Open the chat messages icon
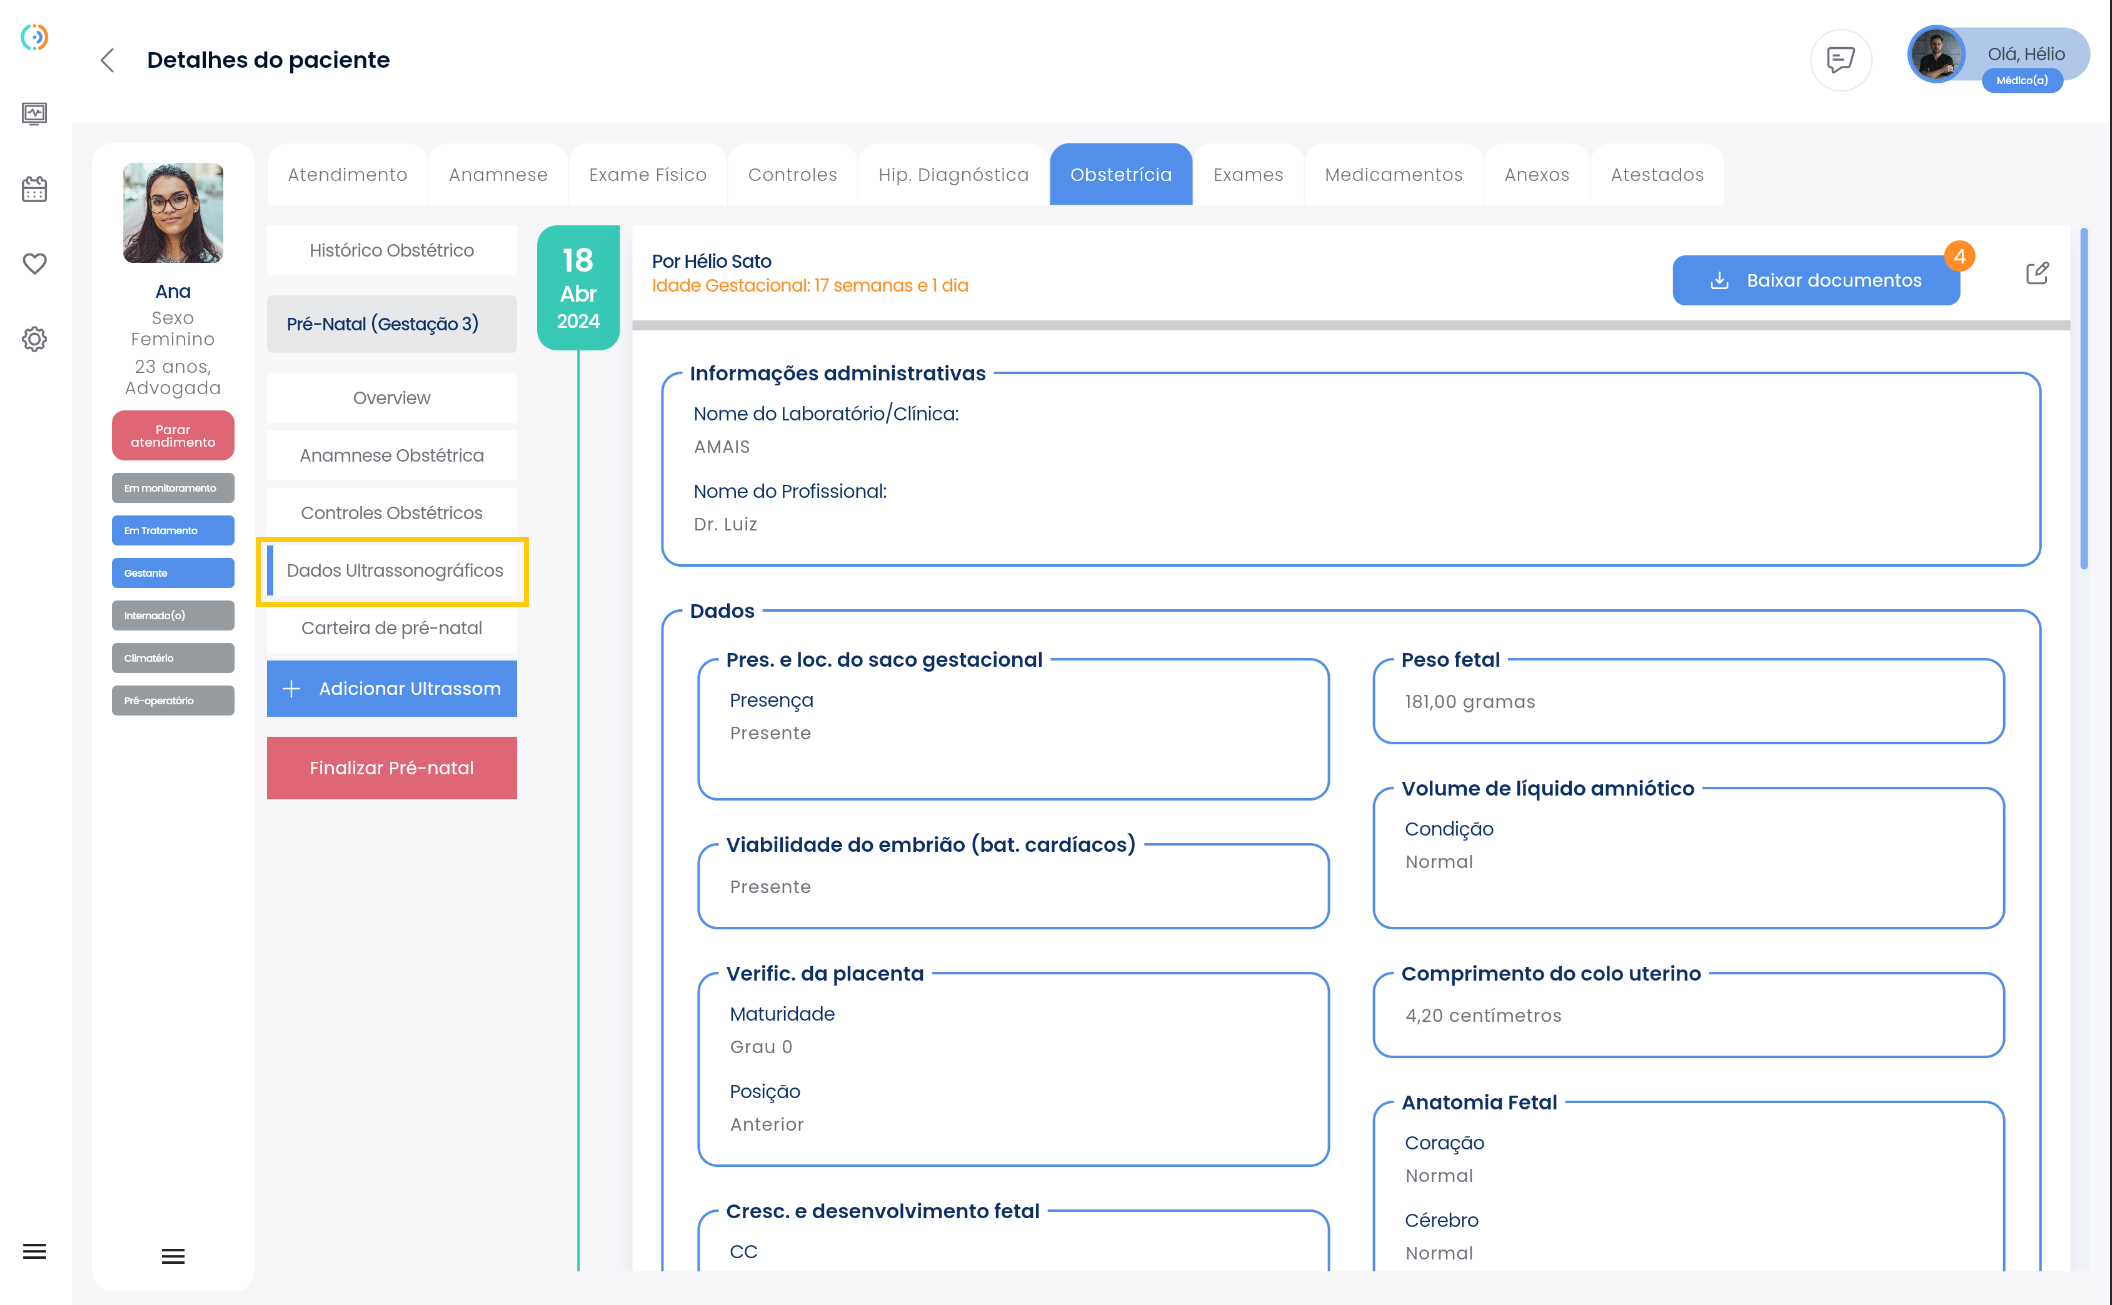The height and width of the screenshot is (1305, 2112). click(x=1841, y=60)
